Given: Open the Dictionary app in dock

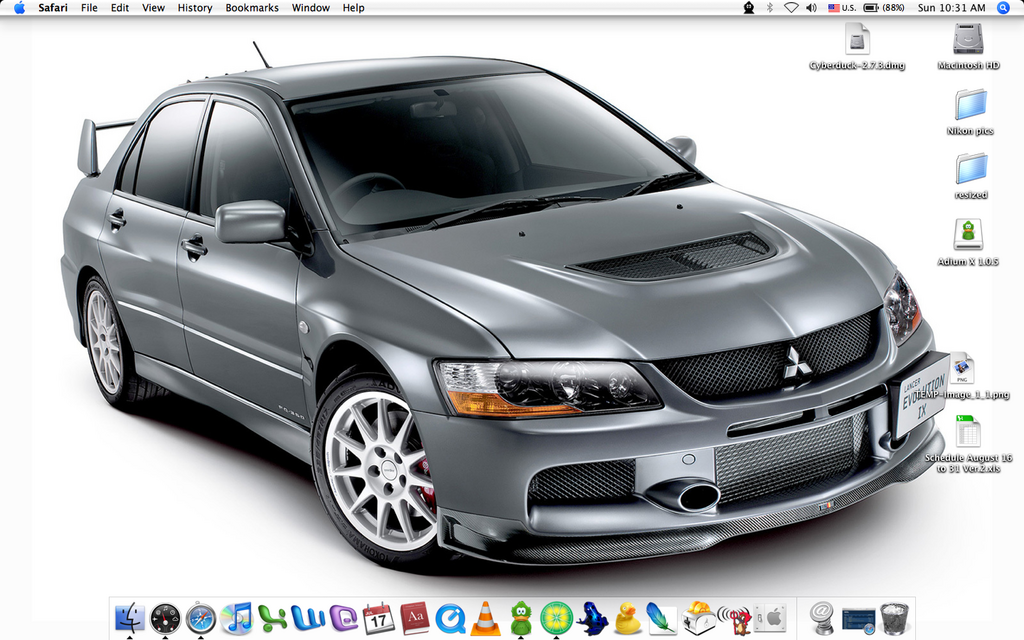Looking at the screenshot, I should [415, 618].
